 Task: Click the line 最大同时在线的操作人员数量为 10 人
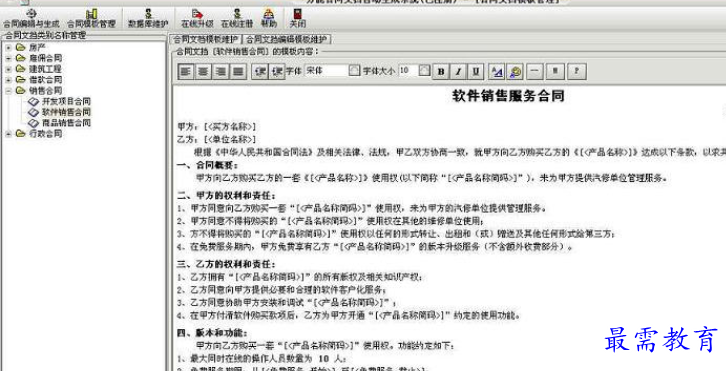(x=262, y=358)
